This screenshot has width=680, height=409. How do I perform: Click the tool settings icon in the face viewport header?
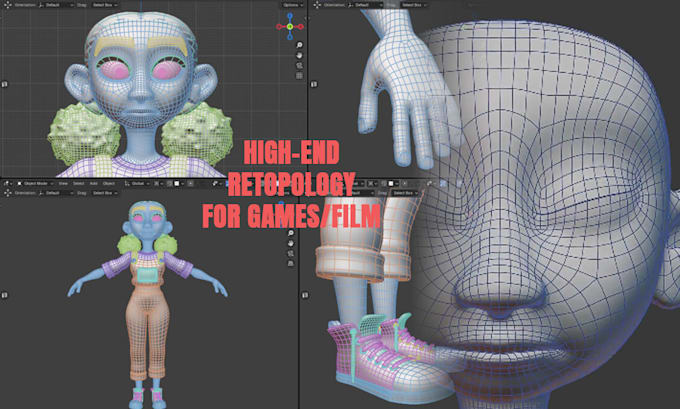(x=7, y=5)
